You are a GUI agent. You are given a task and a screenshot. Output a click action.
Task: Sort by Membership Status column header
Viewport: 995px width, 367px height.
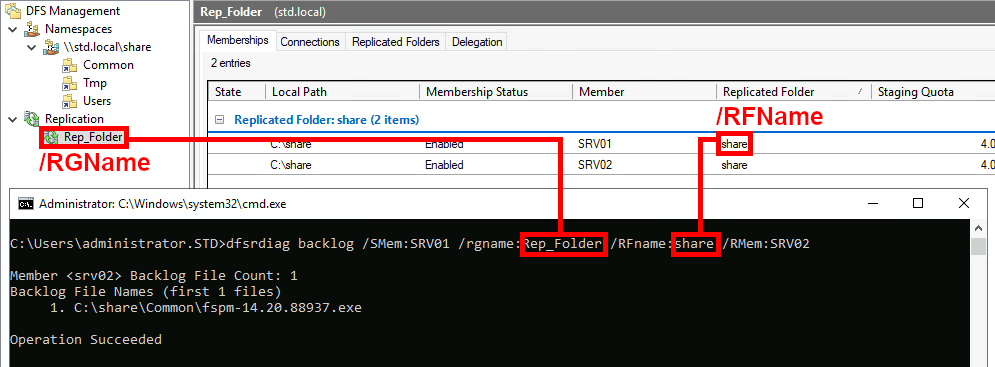point(496,92)
